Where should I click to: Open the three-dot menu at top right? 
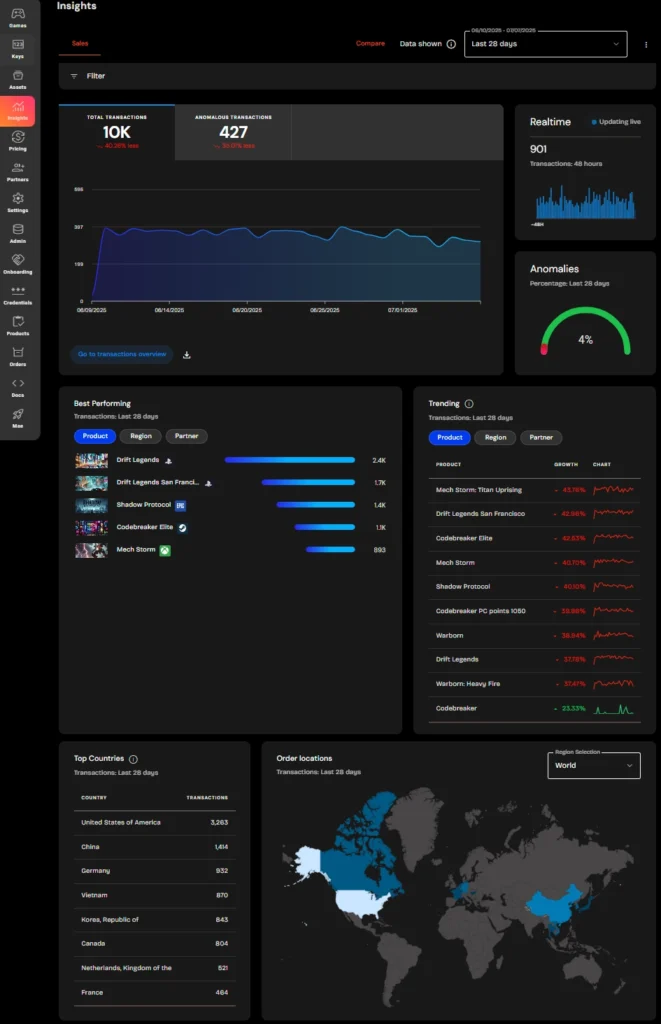tap(646, 44)
